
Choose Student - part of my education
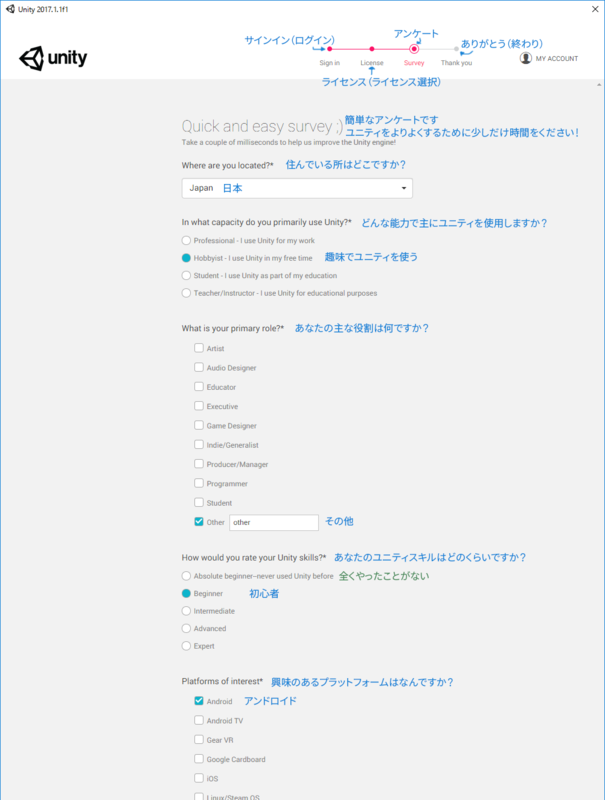186,276
